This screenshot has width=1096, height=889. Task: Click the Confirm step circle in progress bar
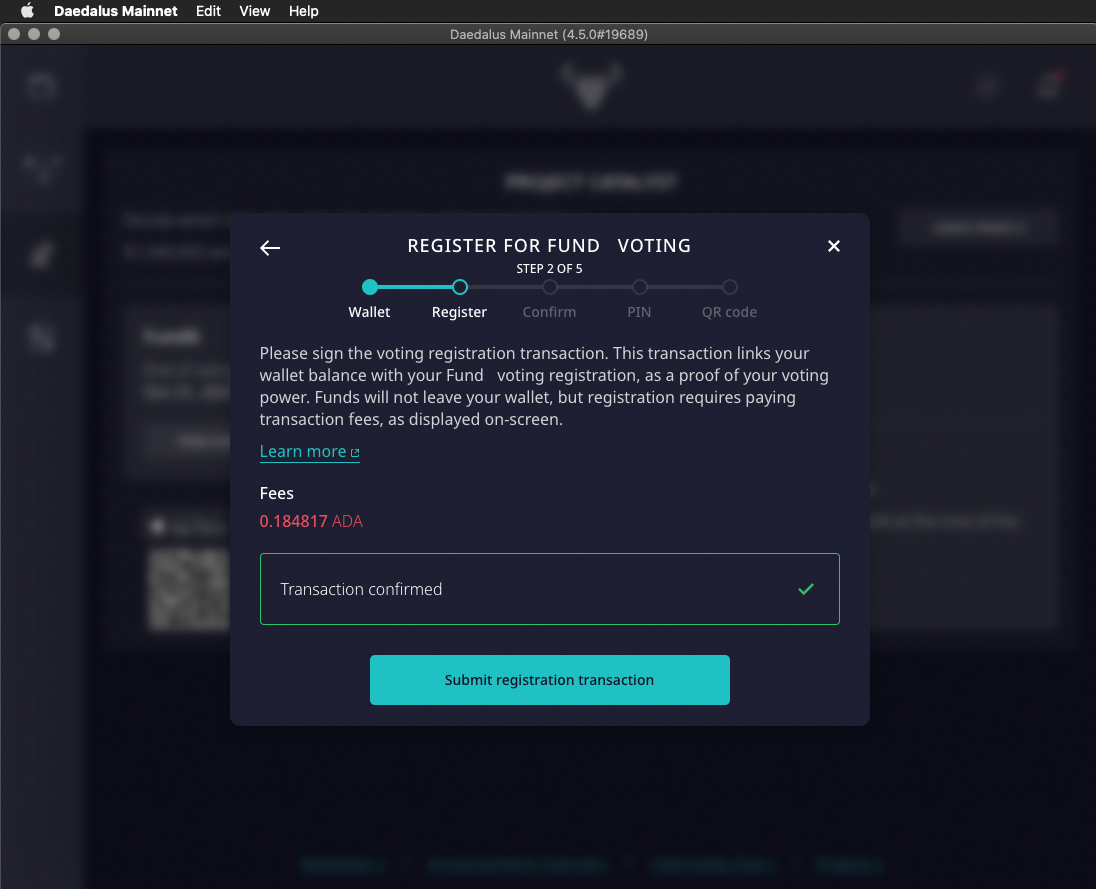tap(550, 287)
